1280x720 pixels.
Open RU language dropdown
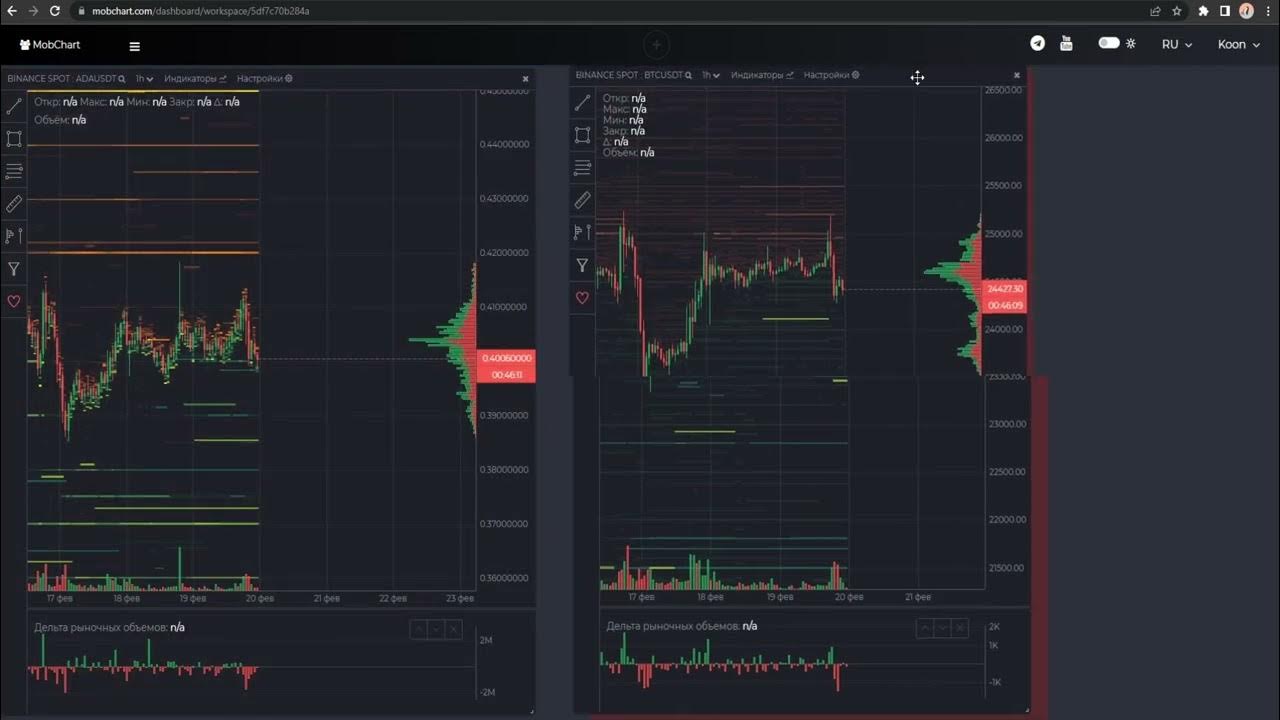(1176, 44)
